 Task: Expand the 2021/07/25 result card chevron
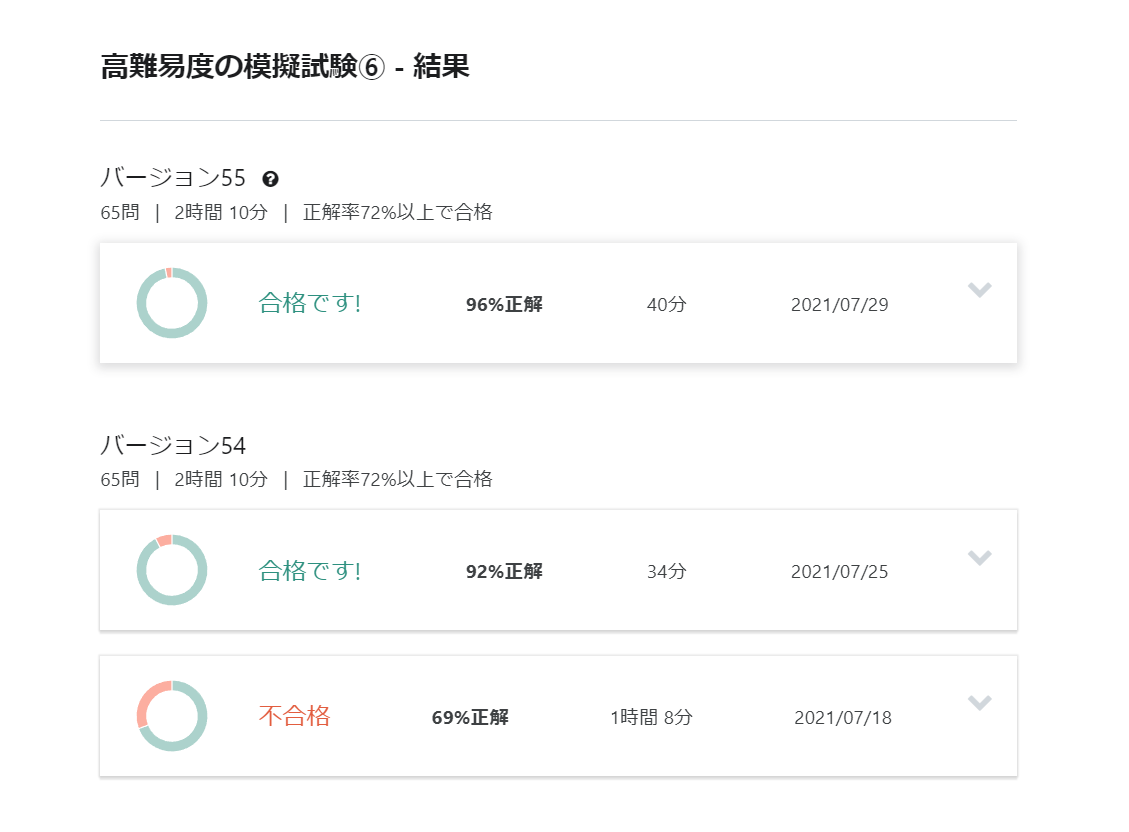tap(980, 558)
